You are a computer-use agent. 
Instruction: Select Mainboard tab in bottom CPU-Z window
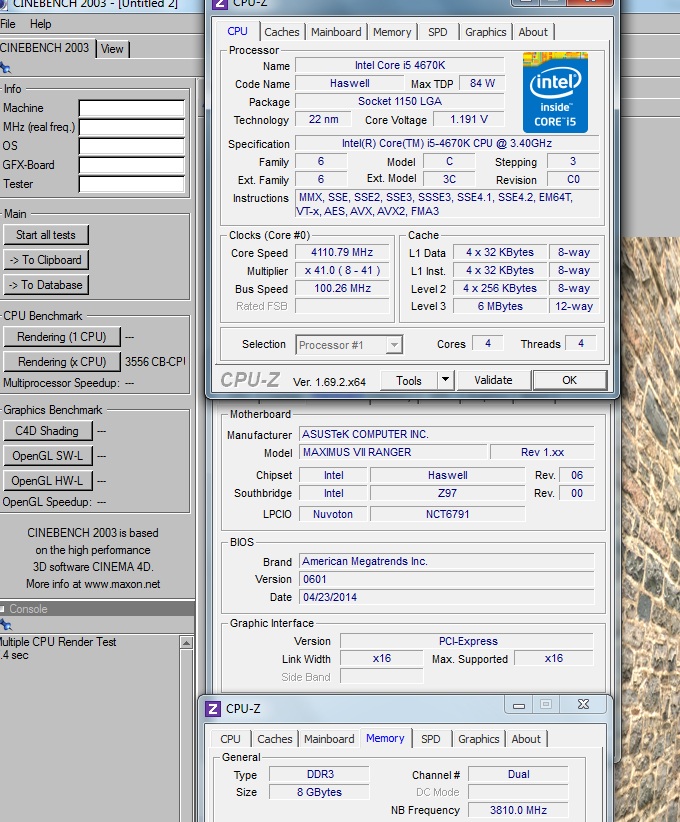pyautogui.click(x=329, y=739)
